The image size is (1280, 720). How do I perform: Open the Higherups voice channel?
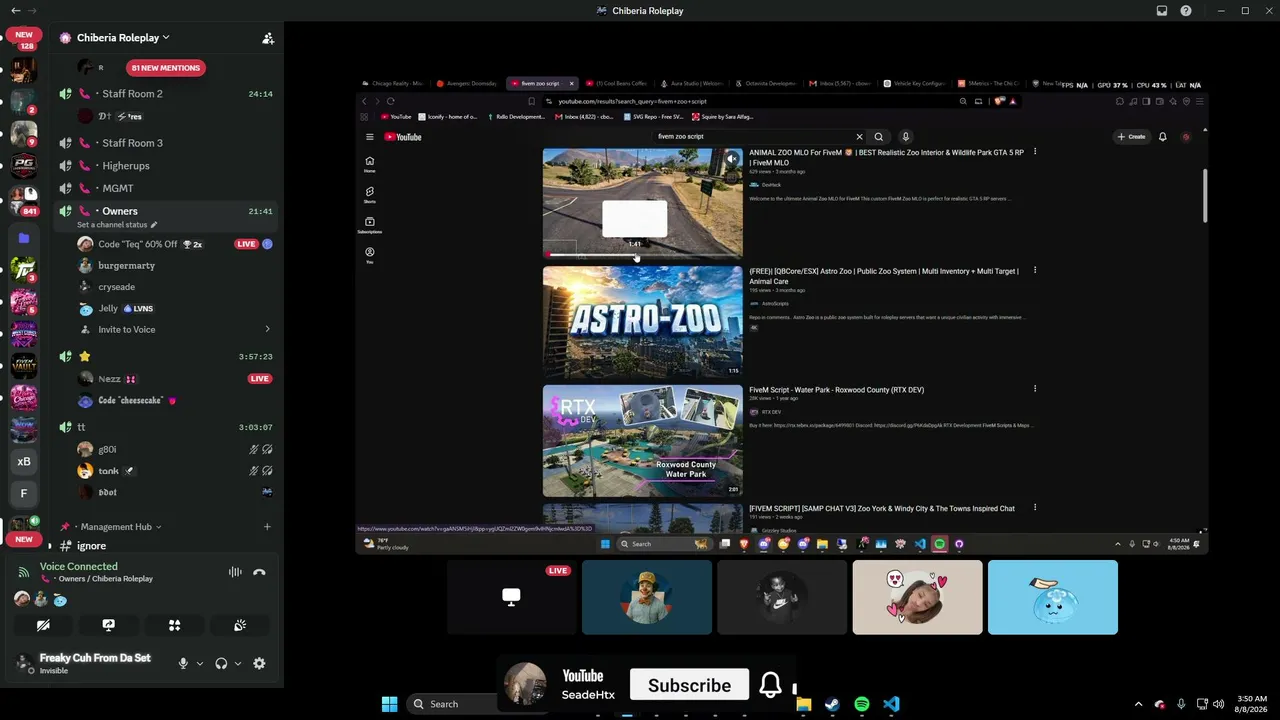pos(167,166)
